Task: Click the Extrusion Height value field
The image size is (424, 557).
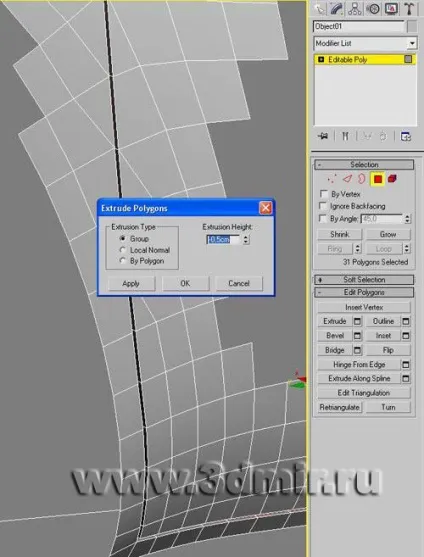Action: coord(224,239)
